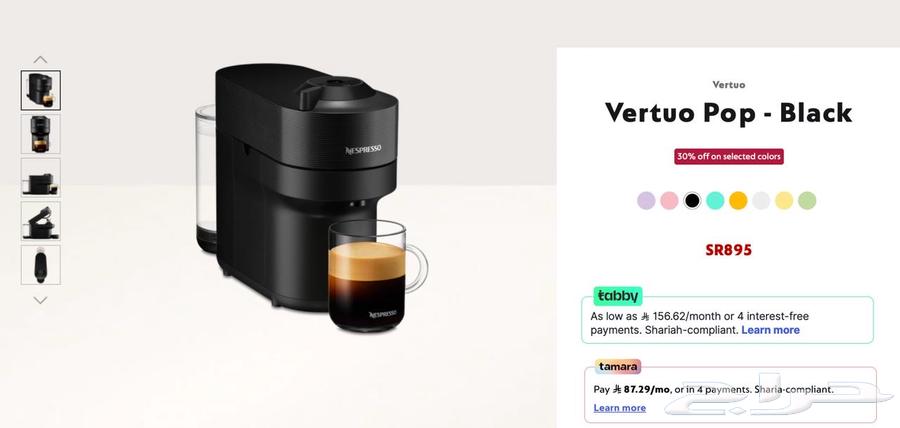Choose the light green color swatch
The height and width of the screenshot is (428, 900).
(807, 200)
